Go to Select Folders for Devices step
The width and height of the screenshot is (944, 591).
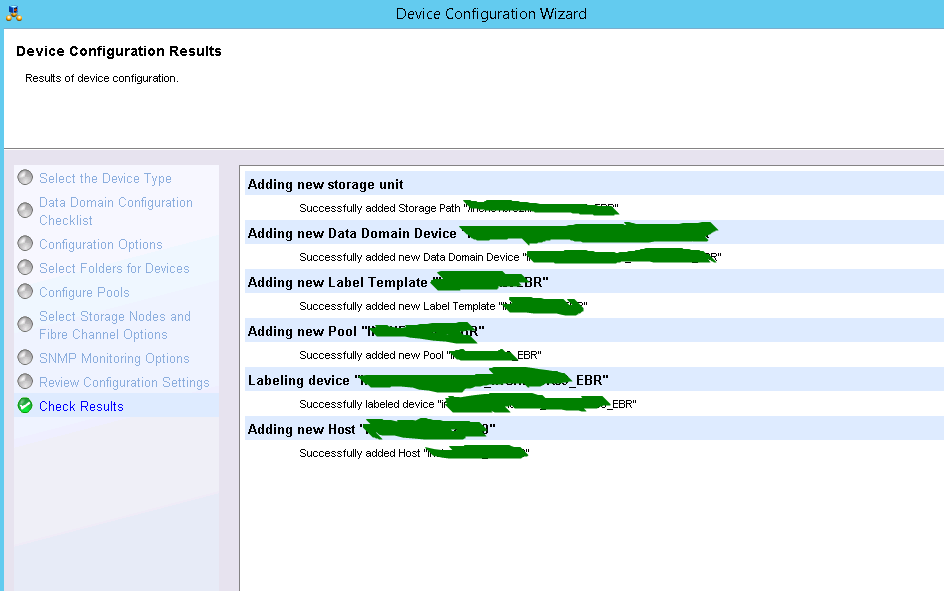pos(114,268)
